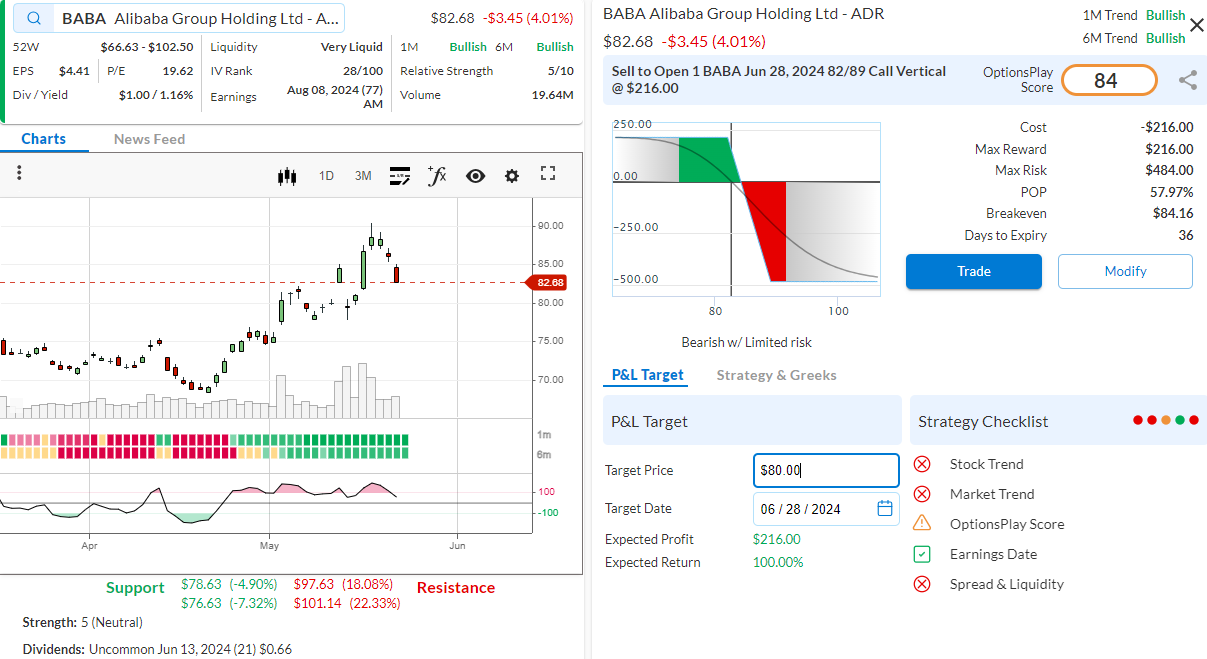The height and width of the screenshot is (659, 1207).
Task: Open the chart drawing tools
Action: [x=400, y=176]
